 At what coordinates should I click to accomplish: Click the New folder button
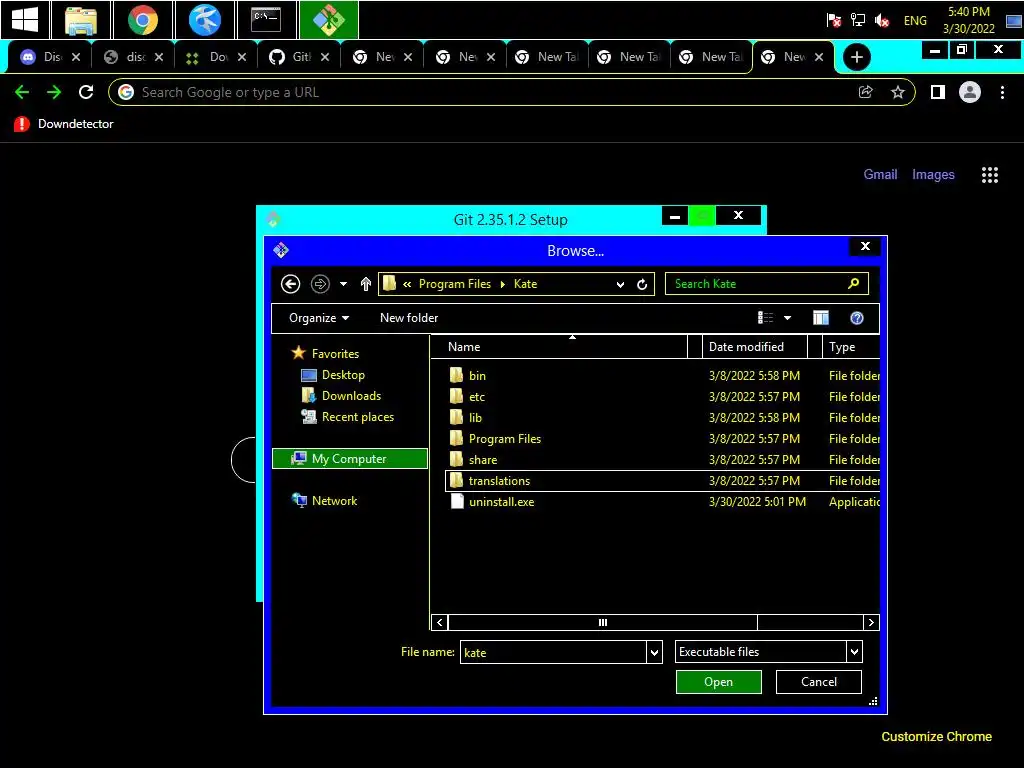[x=409, y=318]
